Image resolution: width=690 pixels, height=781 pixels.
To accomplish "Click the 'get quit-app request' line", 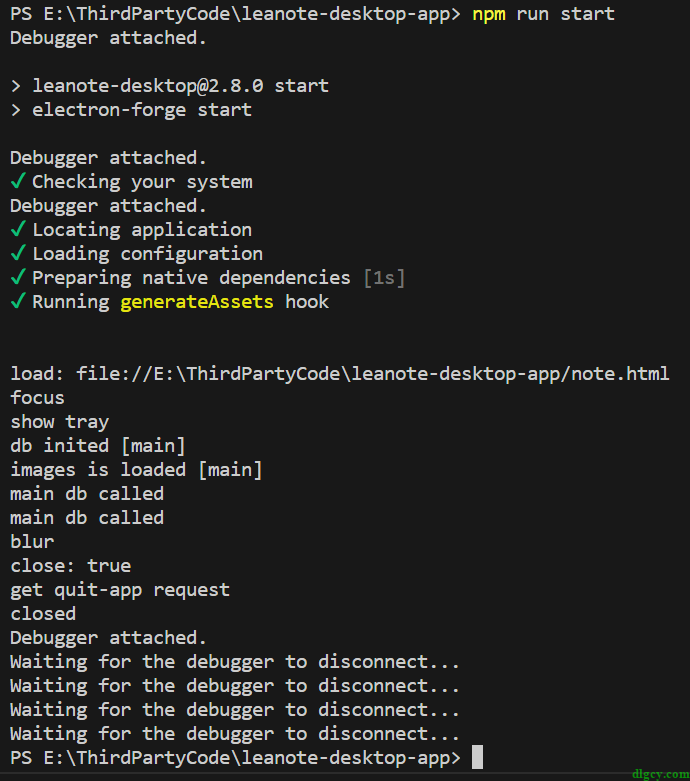I will pyautogui.click(x=120, y=590).
